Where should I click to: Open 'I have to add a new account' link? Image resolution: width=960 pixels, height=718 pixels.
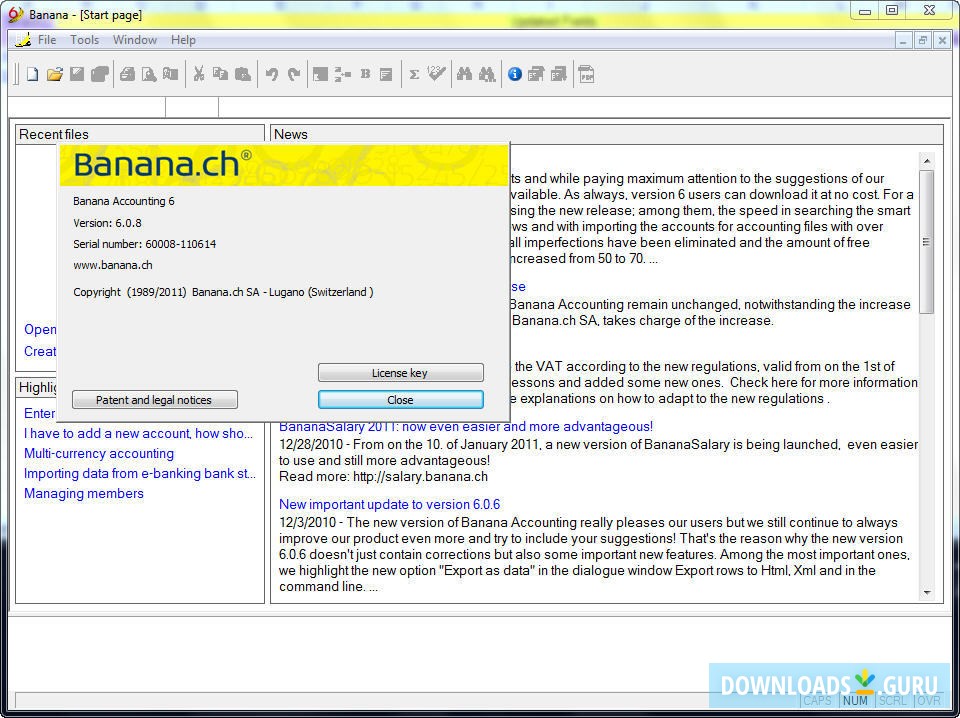click(x=138, y=433)
